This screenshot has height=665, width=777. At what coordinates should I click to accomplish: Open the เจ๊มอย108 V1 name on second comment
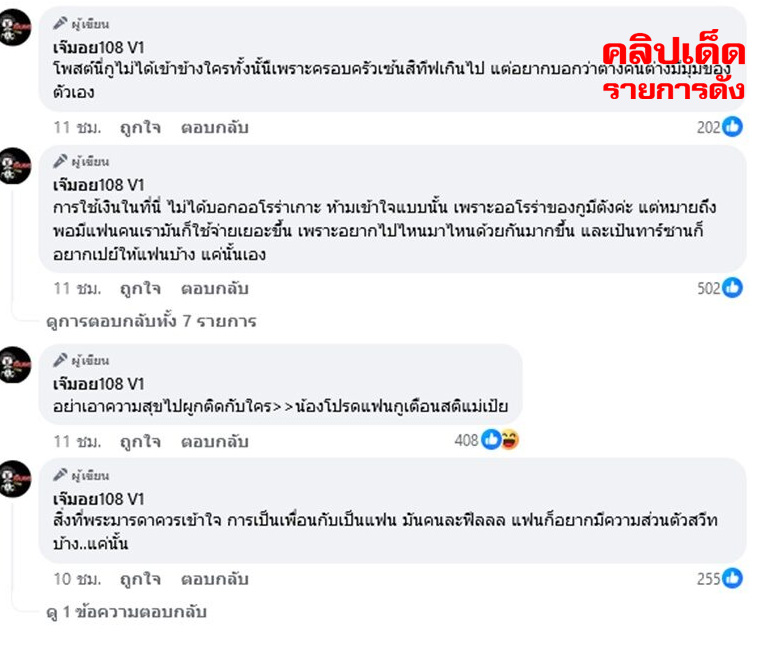(x=99, y=185)
